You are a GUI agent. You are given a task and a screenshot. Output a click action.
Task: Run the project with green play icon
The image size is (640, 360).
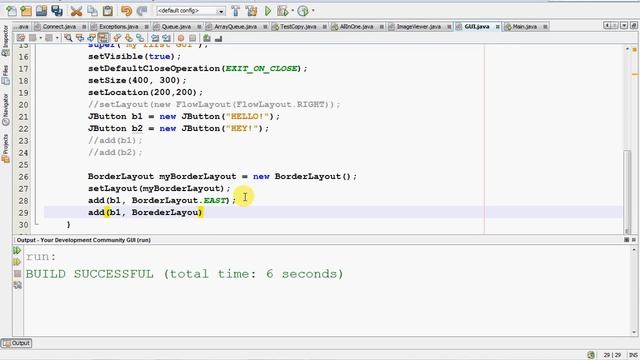coord(268,11)
